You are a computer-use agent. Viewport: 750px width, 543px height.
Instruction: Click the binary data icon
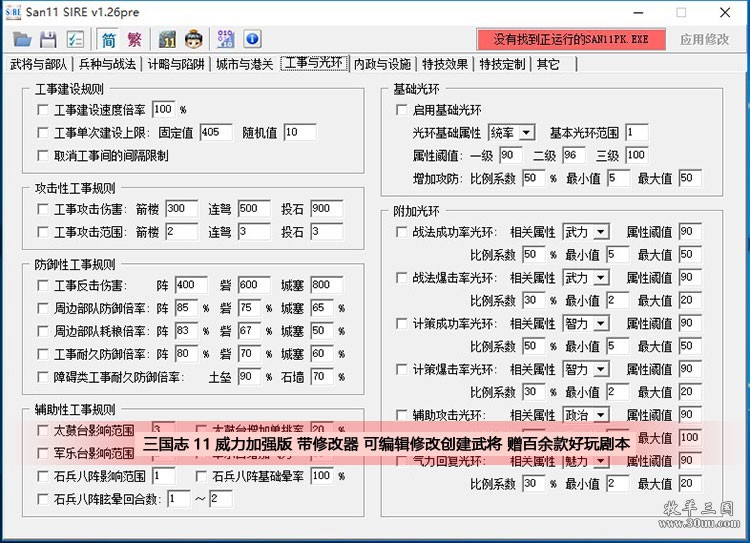(225, 39)
